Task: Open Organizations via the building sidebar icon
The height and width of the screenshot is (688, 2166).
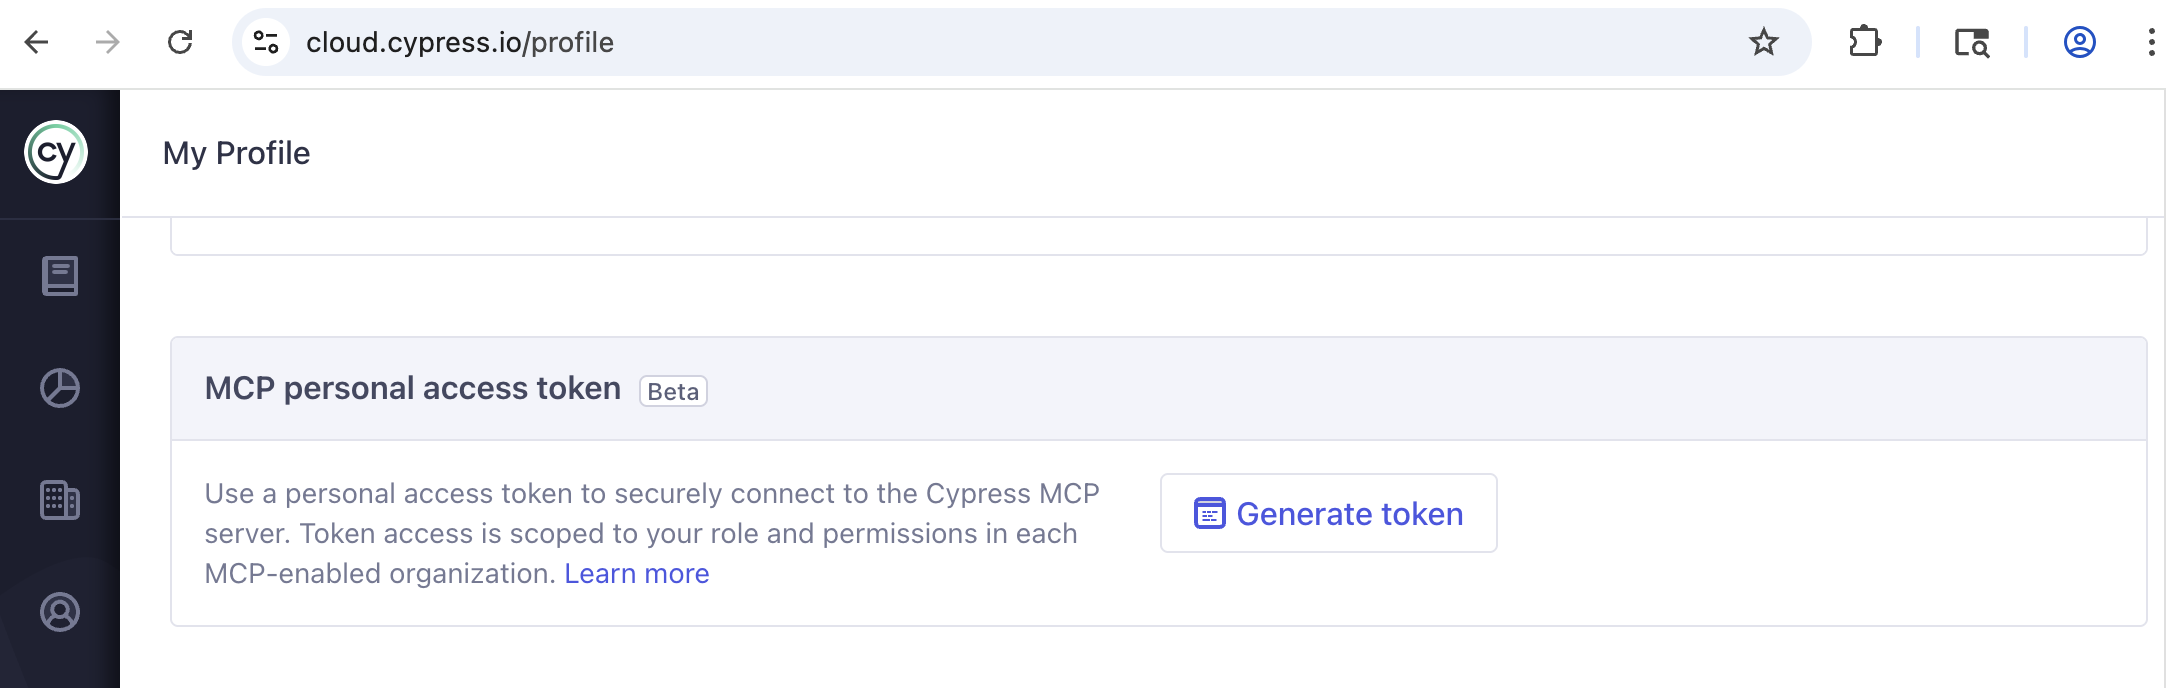Action: pos(59,500)
